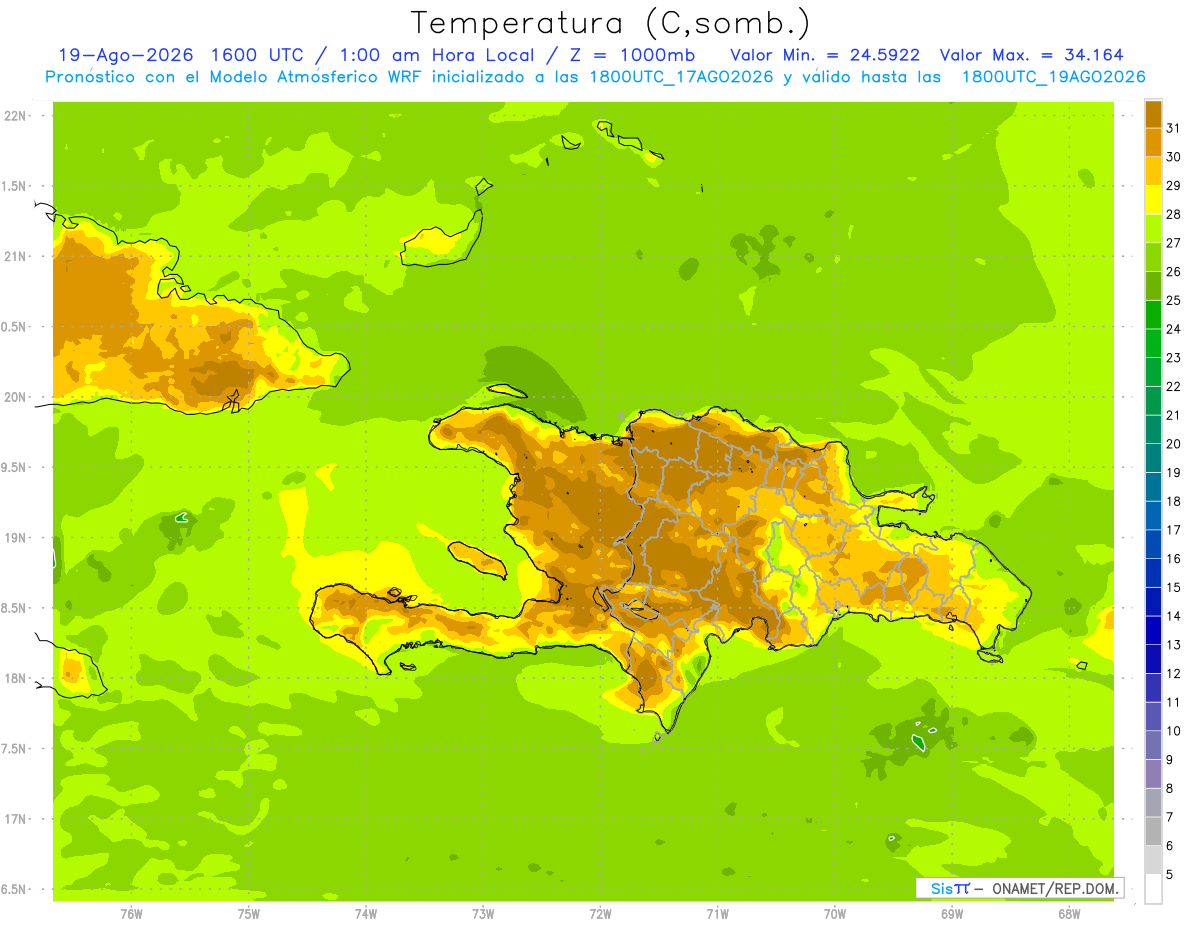Click gray legend band between 6 and 7
Viewport: 1200px width, 927px height.
pos(1153,831)
